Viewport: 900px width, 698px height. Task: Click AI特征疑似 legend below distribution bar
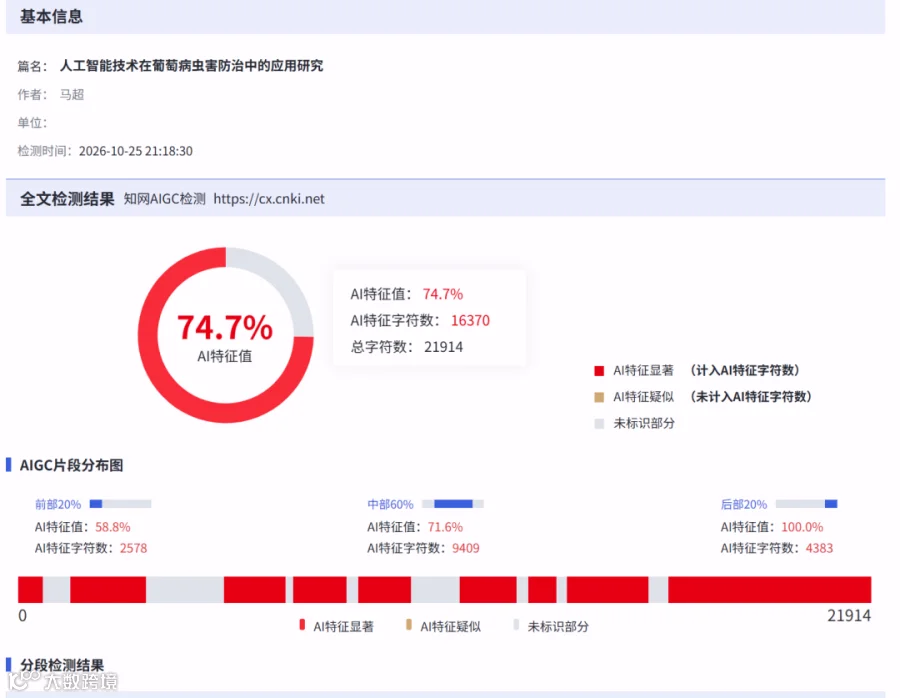click(x=444, y=626)
